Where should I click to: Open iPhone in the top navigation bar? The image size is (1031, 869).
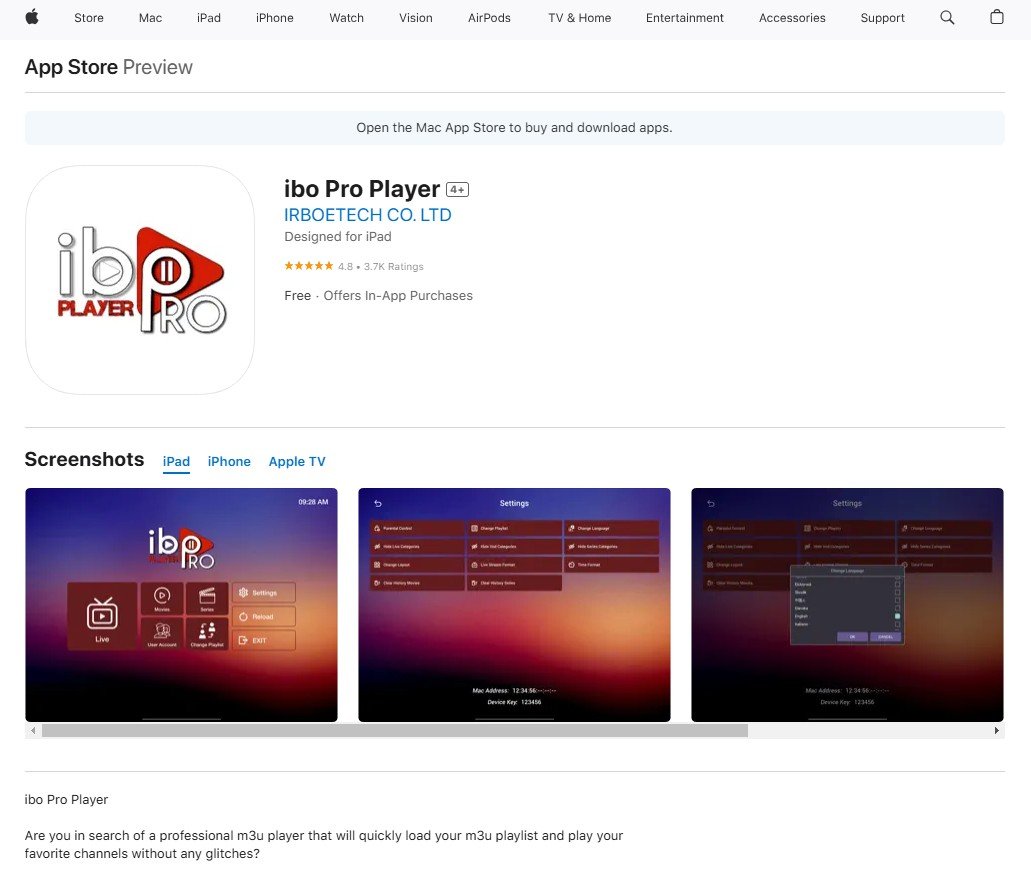(275, 18)
